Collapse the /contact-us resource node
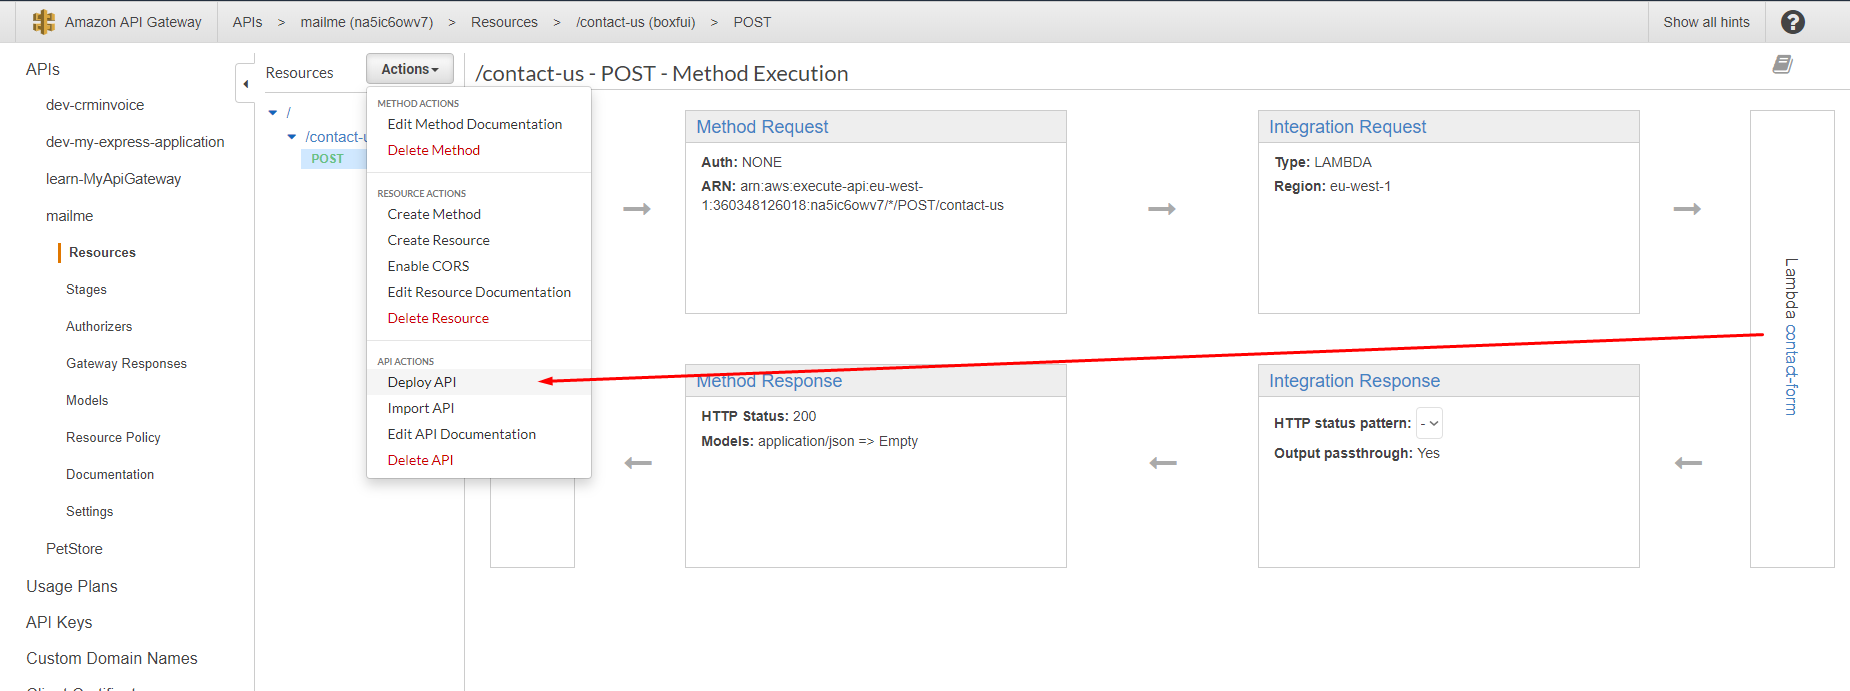The height and width of the screenshot is (691, 1850). (292, 137)
